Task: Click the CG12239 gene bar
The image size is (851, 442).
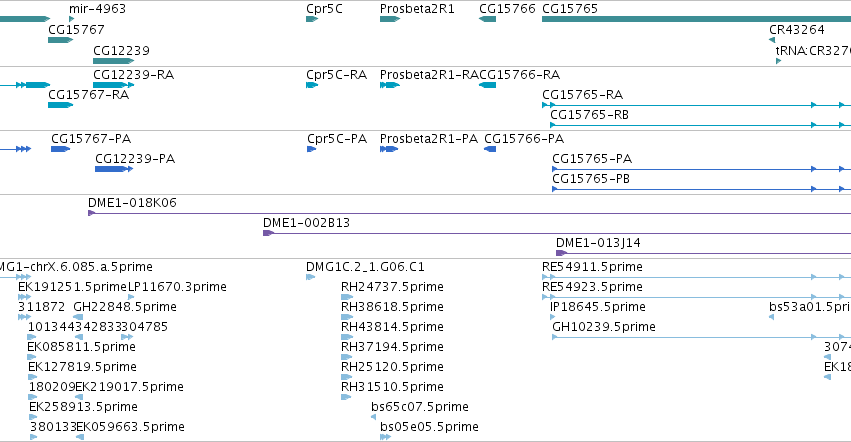Action: point(113,61)
